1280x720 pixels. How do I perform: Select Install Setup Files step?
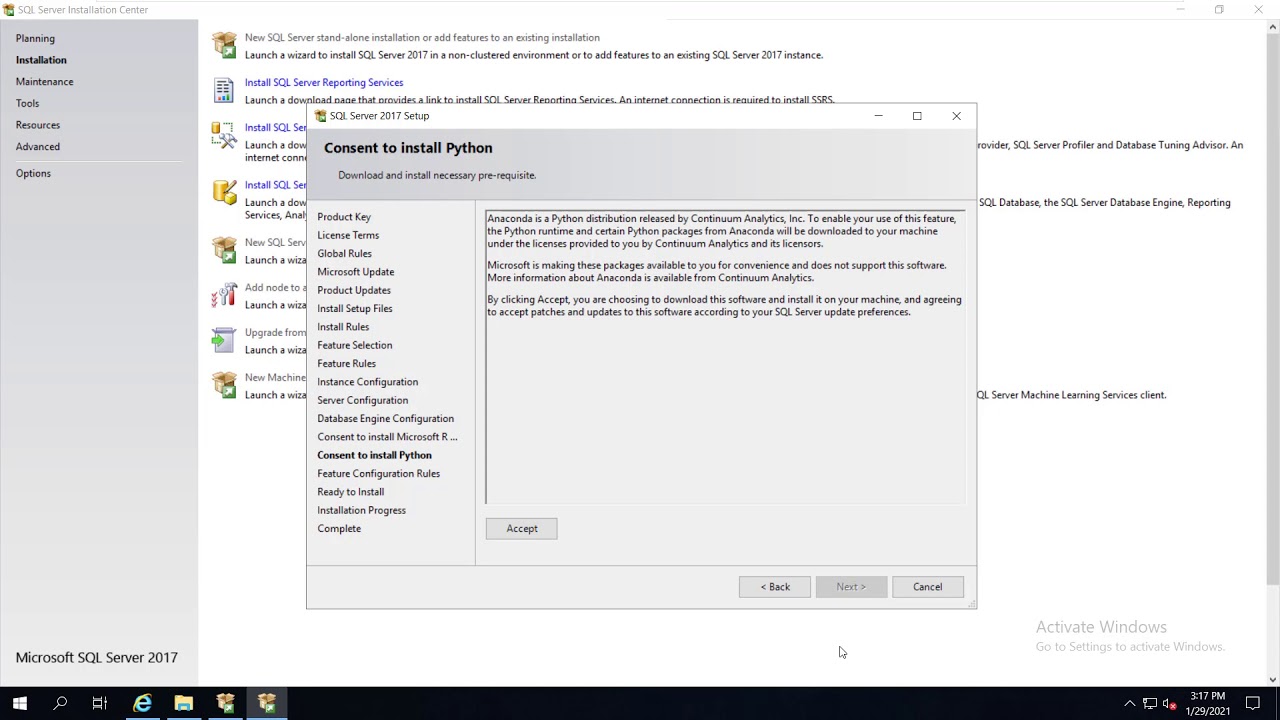click(x=355, y=308)
